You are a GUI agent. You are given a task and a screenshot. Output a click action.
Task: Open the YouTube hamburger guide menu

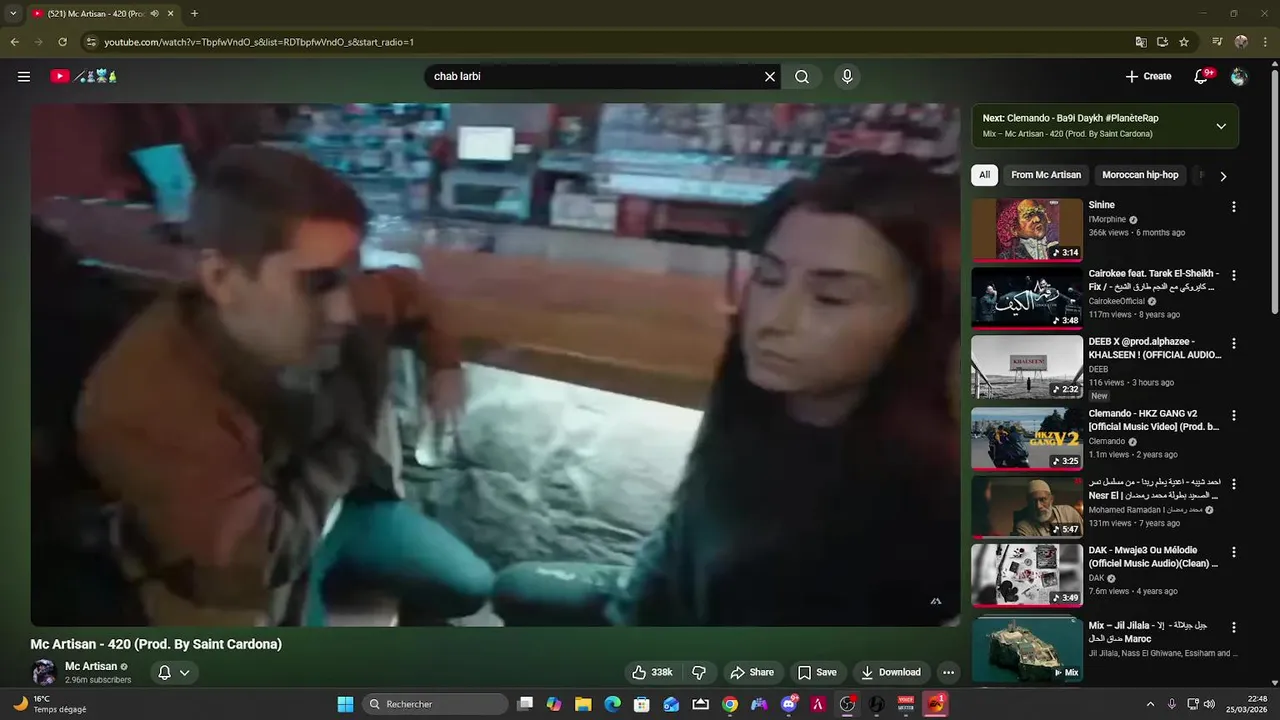click(24, 76)
